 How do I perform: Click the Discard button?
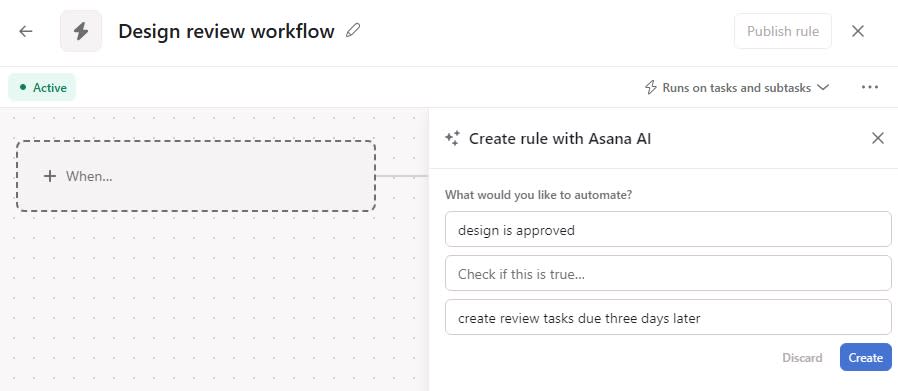click(x=802, y=357)
